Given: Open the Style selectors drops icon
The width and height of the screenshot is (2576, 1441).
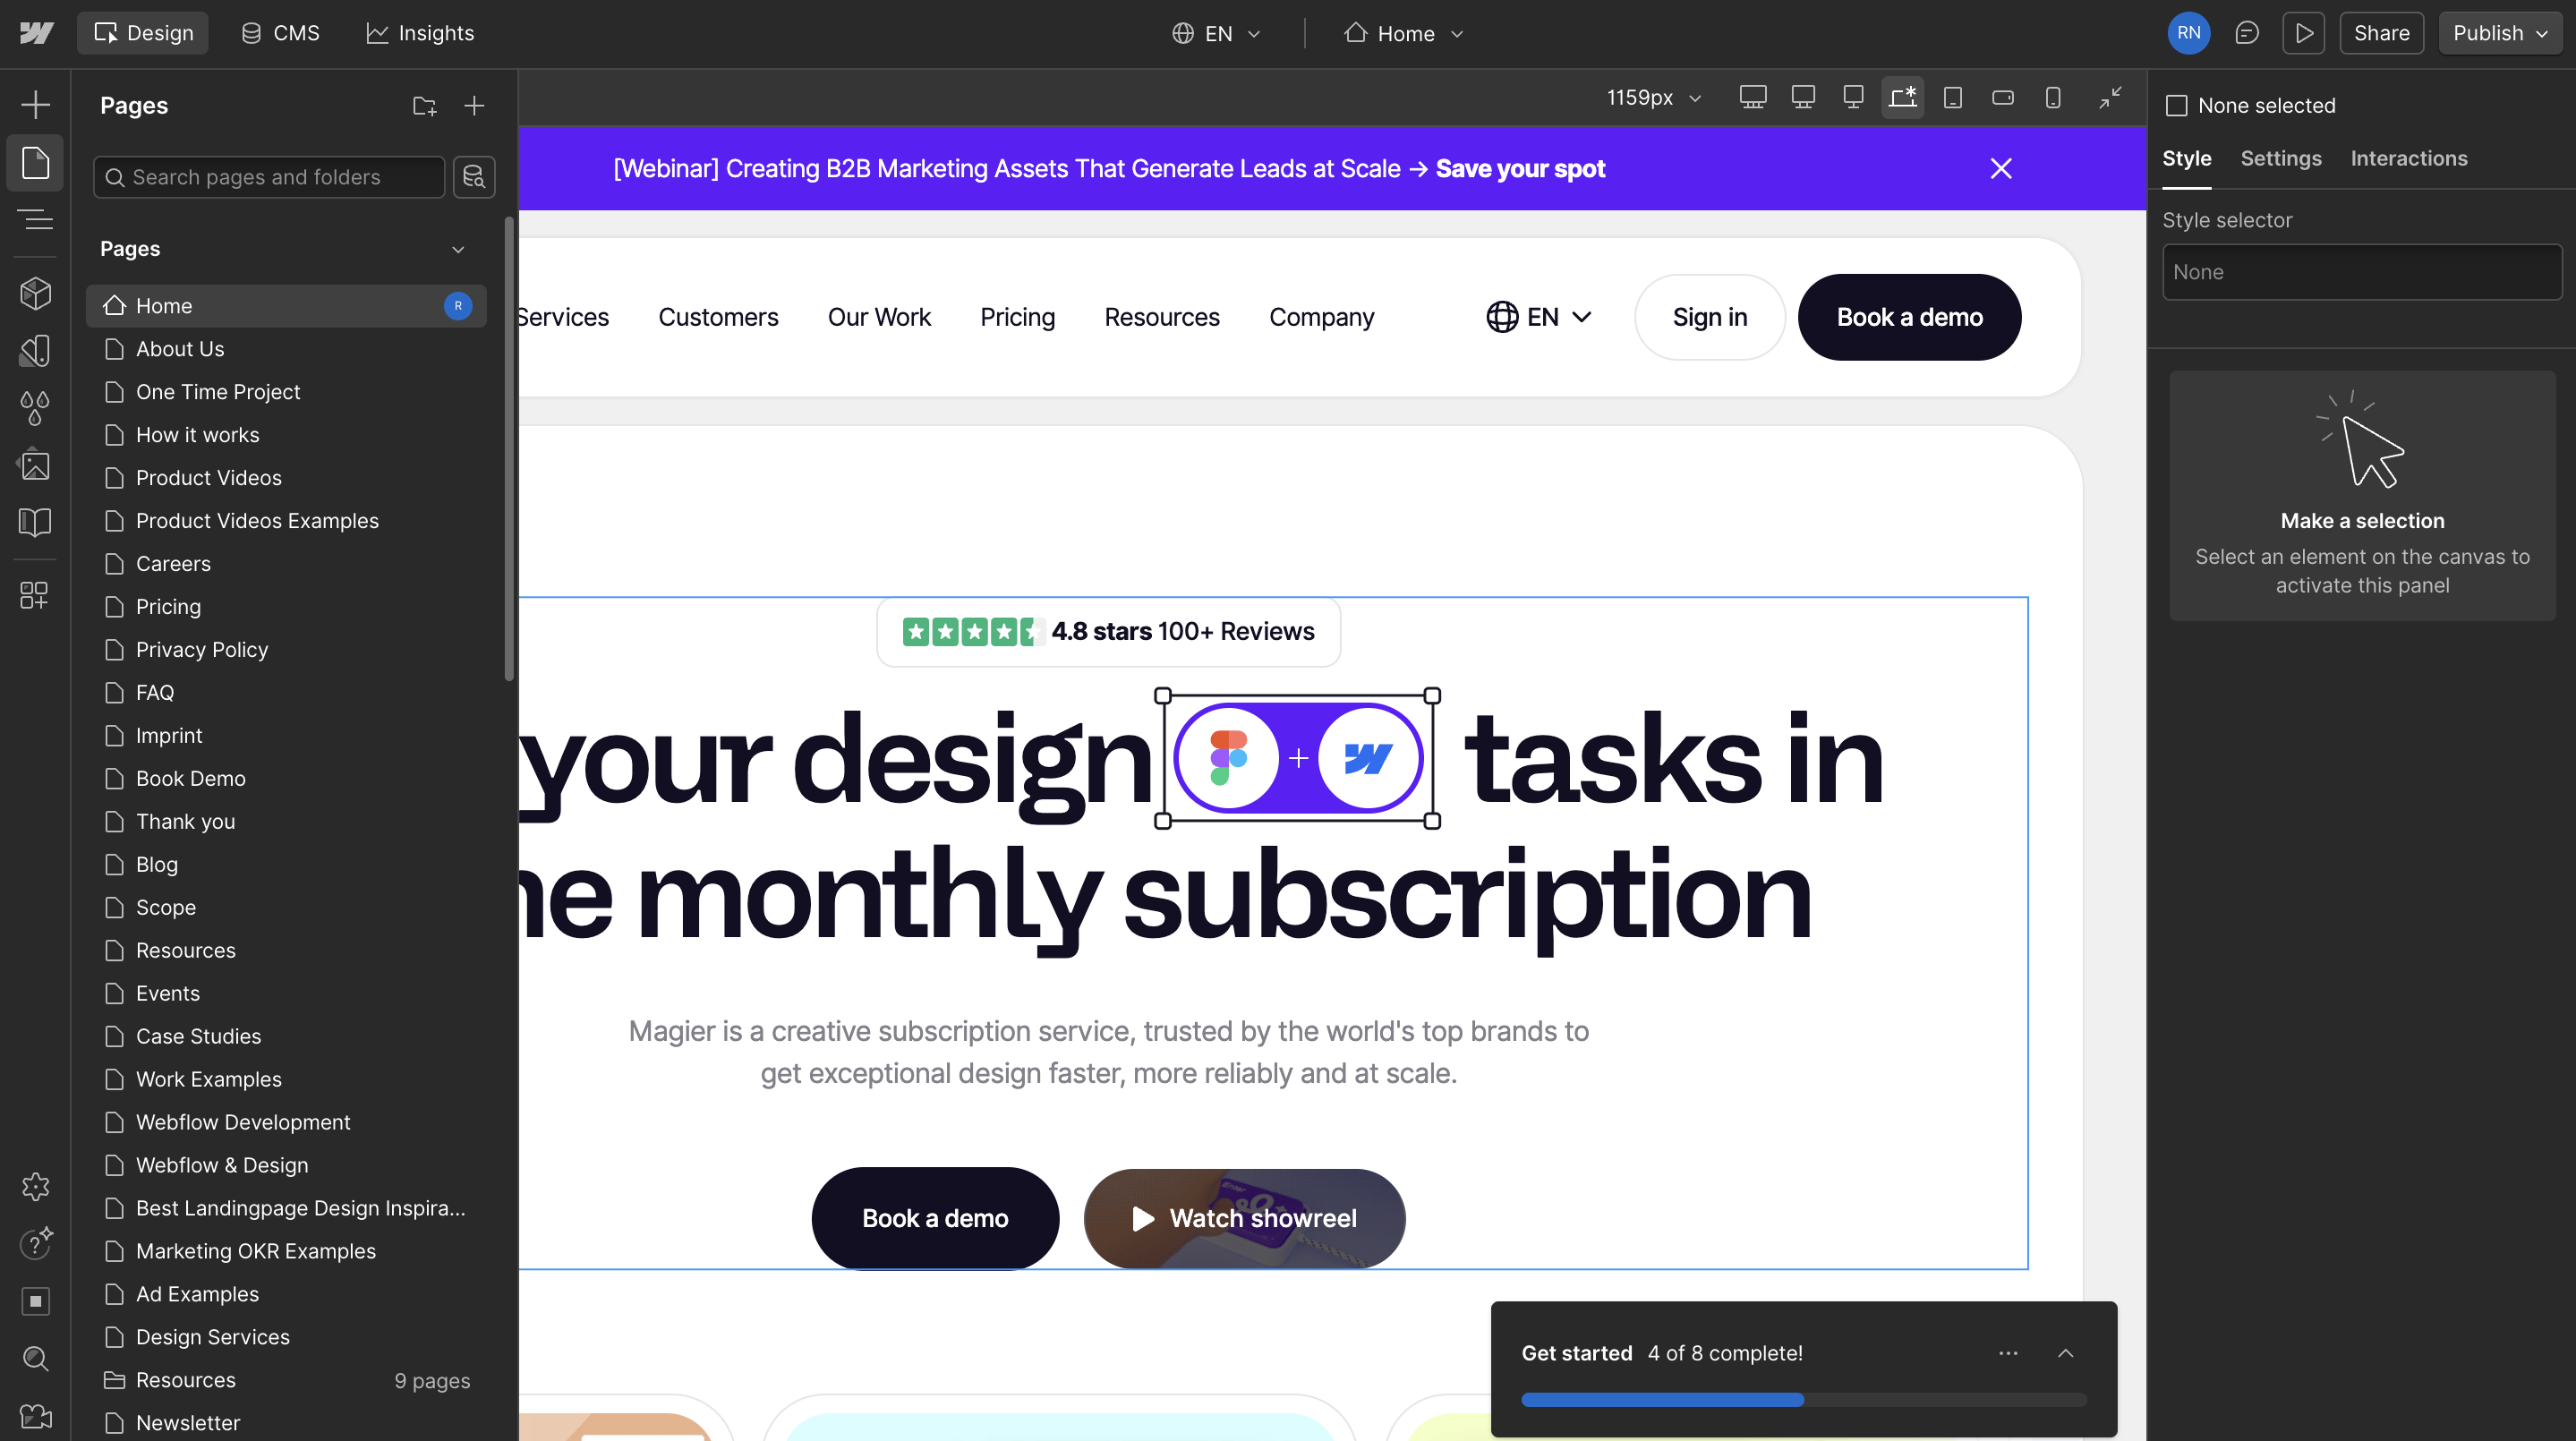Looking at the screenshot, I should (x=36, y=407).
